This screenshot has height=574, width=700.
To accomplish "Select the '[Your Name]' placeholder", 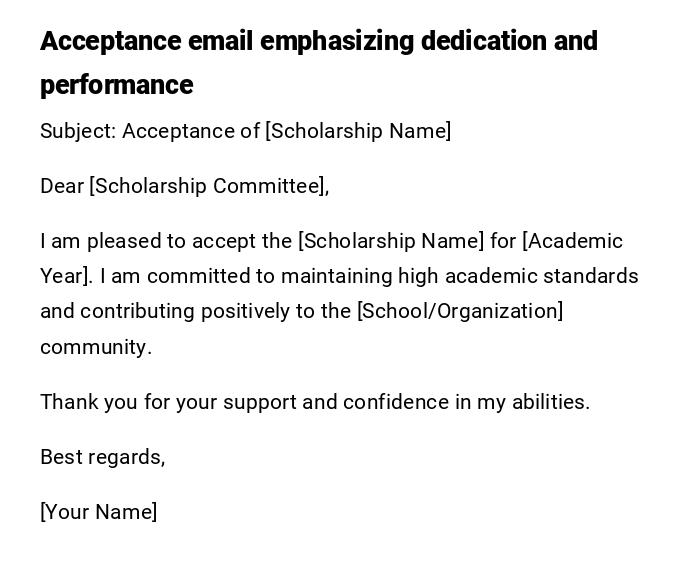I will (99, 512).
